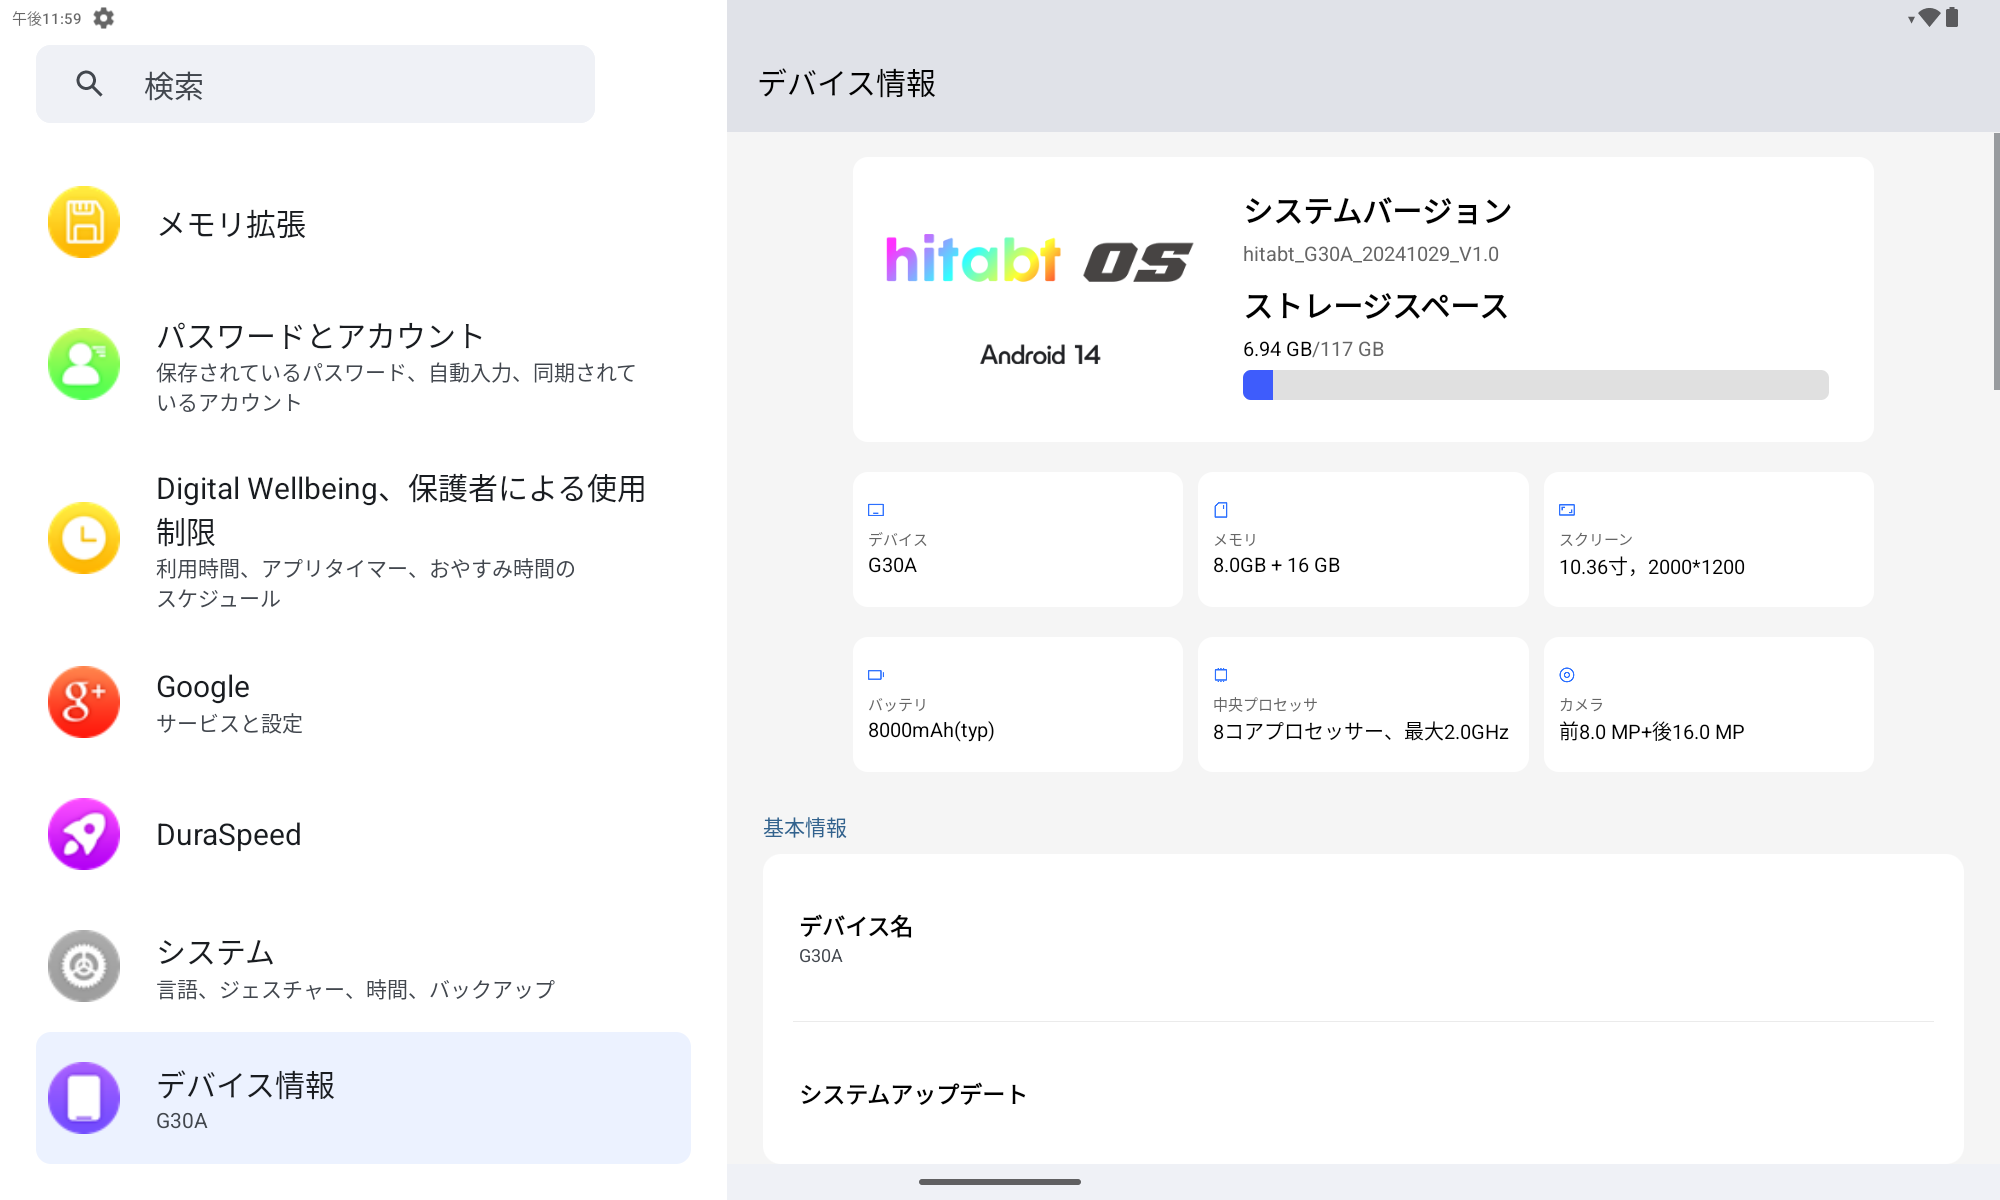Select the purple デバイス情報 tablet icon
The image size is (2000, 1200).
point(84,1098)
